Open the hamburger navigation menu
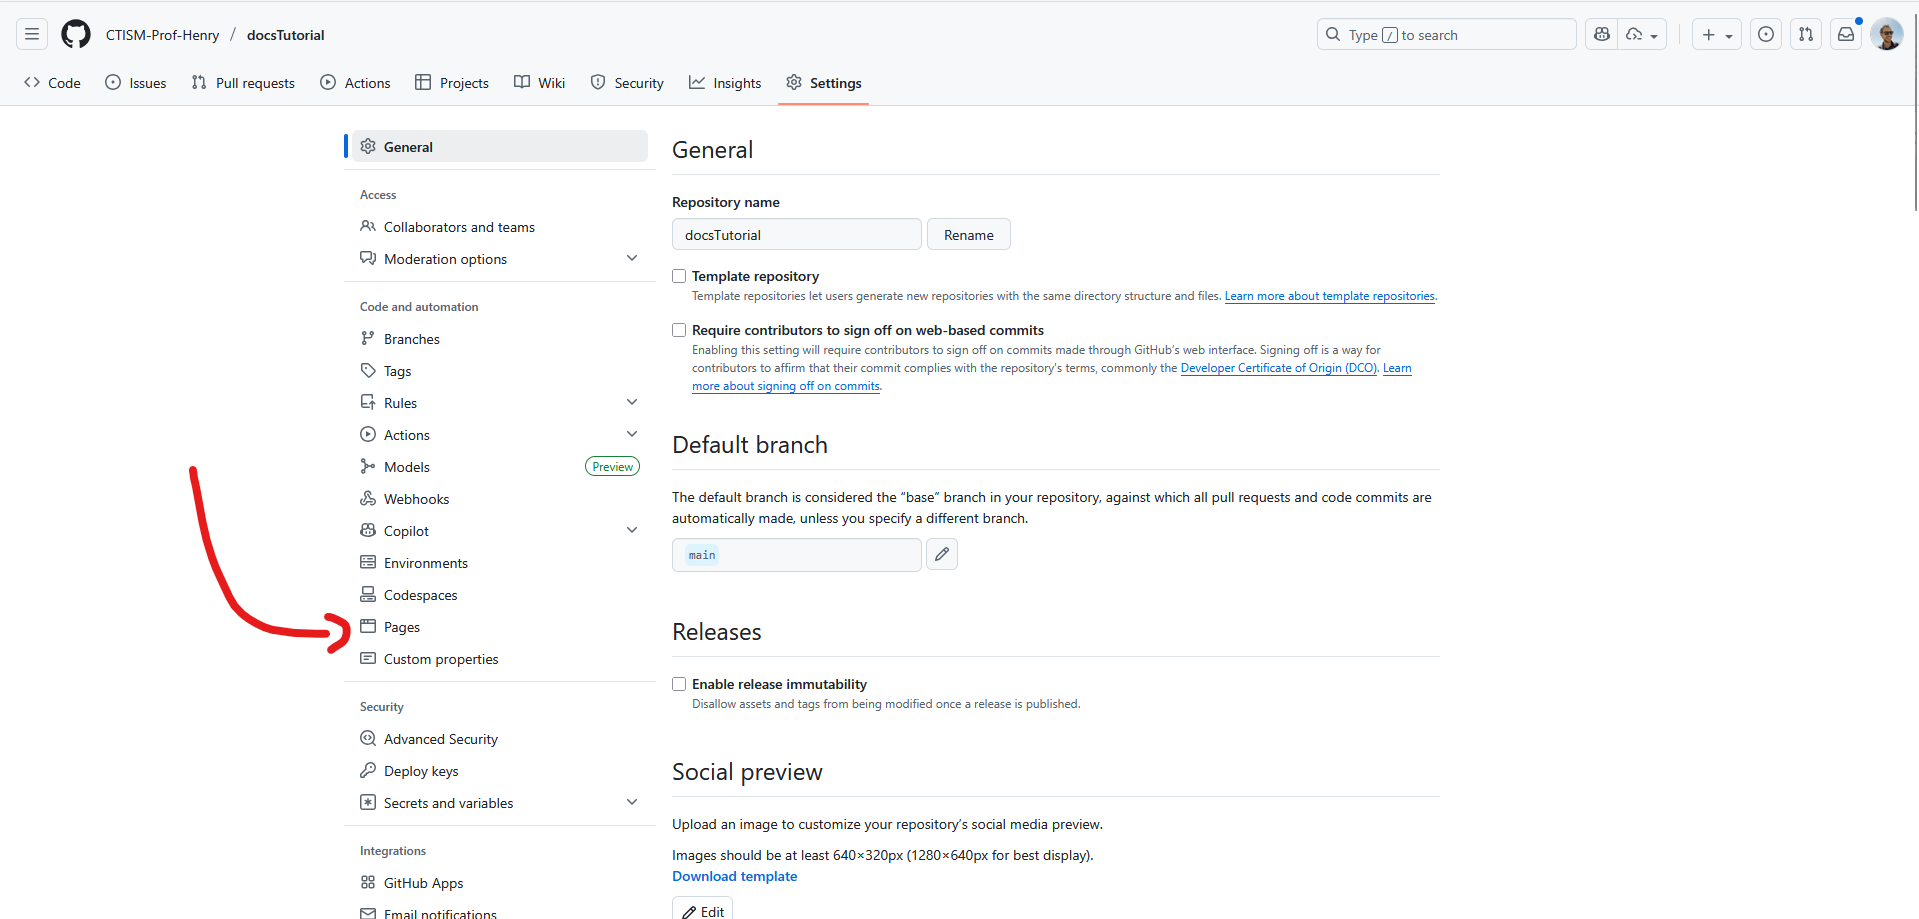 click(x=32, y=35)
